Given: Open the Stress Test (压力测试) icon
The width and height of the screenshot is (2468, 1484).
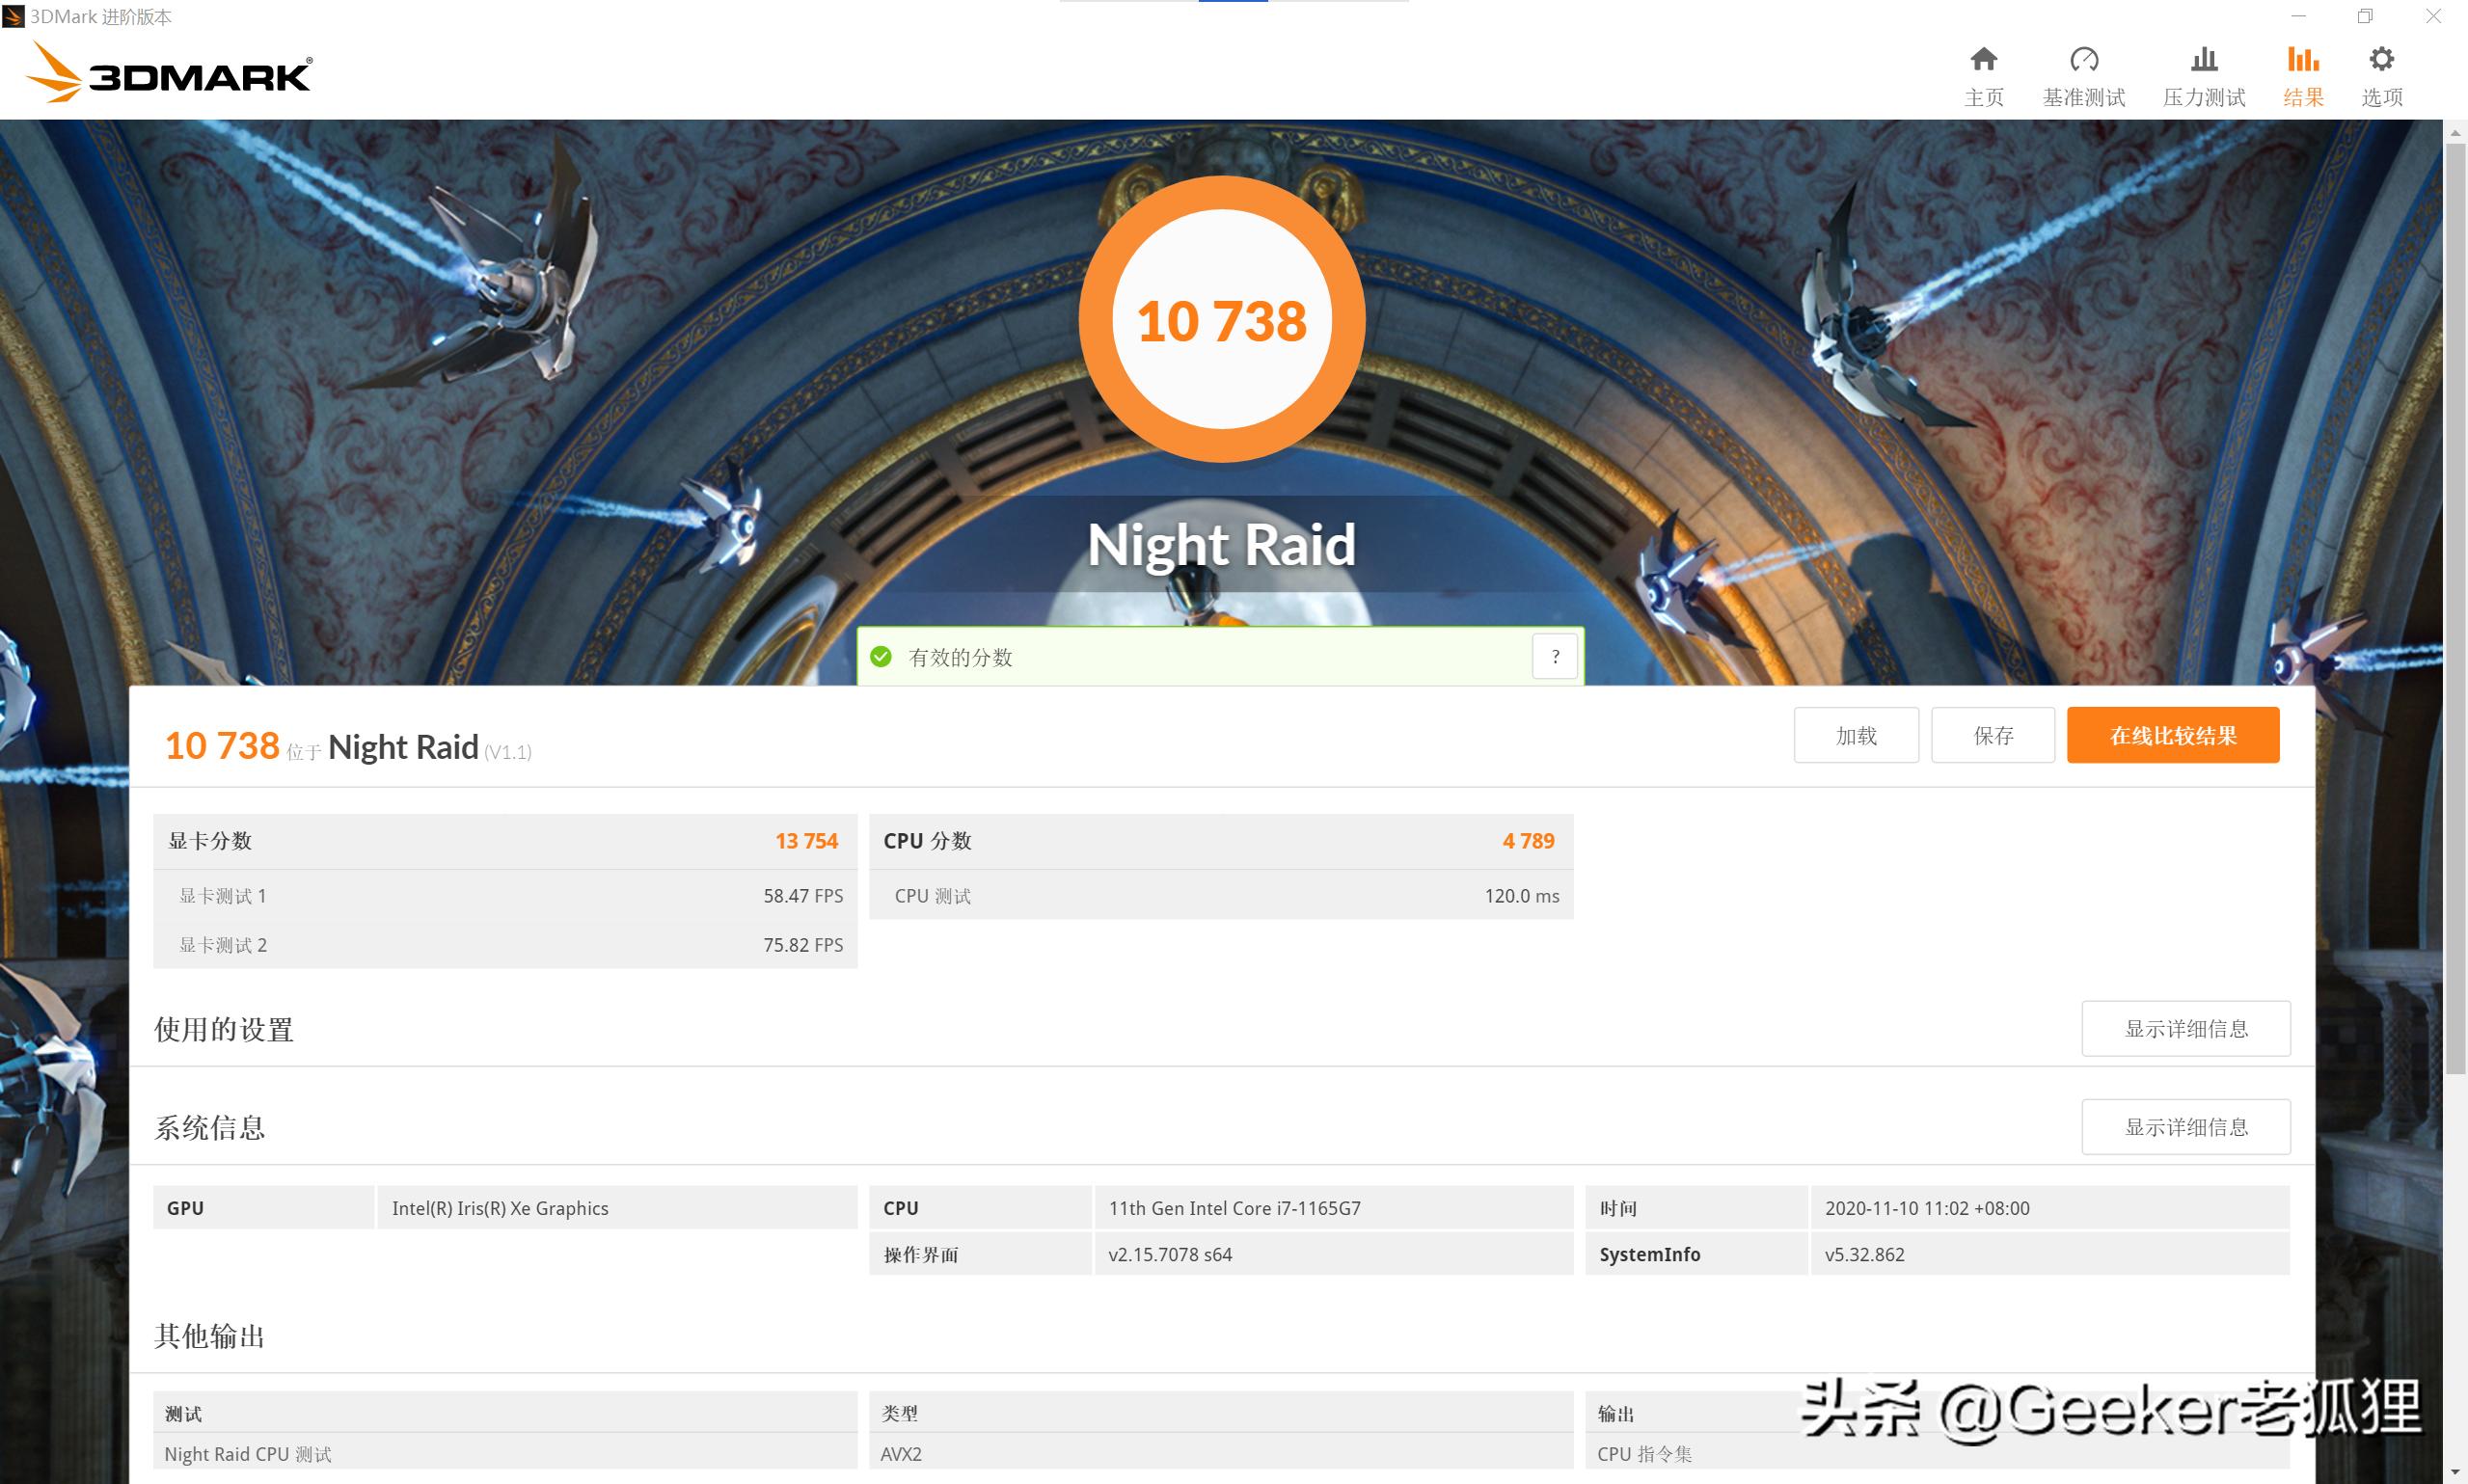Looking at the screenshot, I should tap(2204, 60).
